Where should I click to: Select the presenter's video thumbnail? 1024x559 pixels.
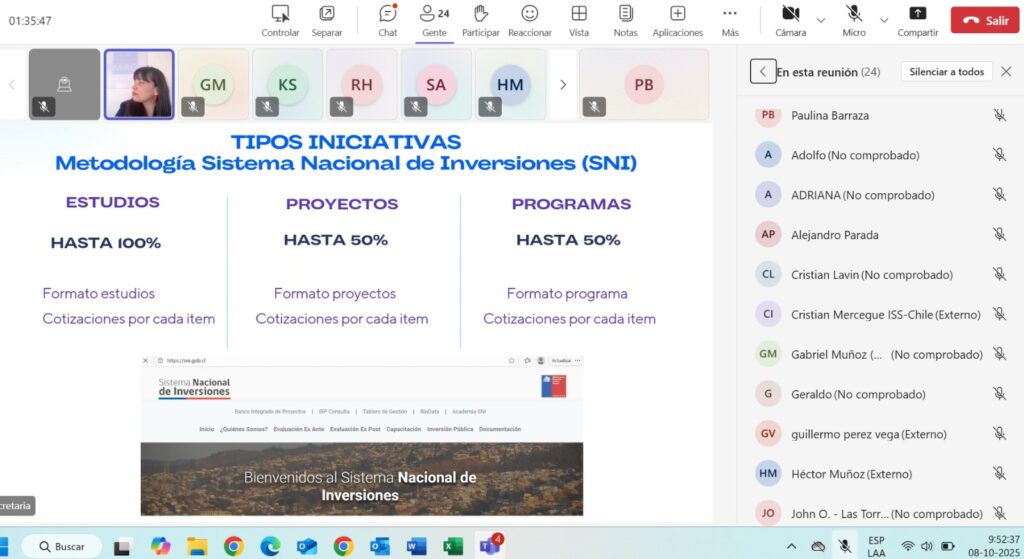pos(139,85)
